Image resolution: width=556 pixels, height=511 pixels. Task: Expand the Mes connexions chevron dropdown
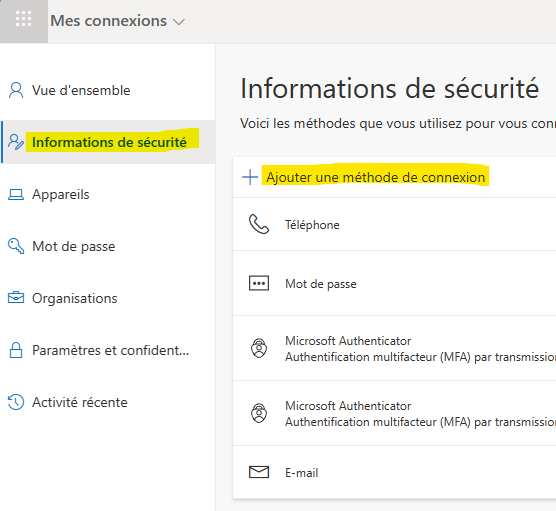179,22
